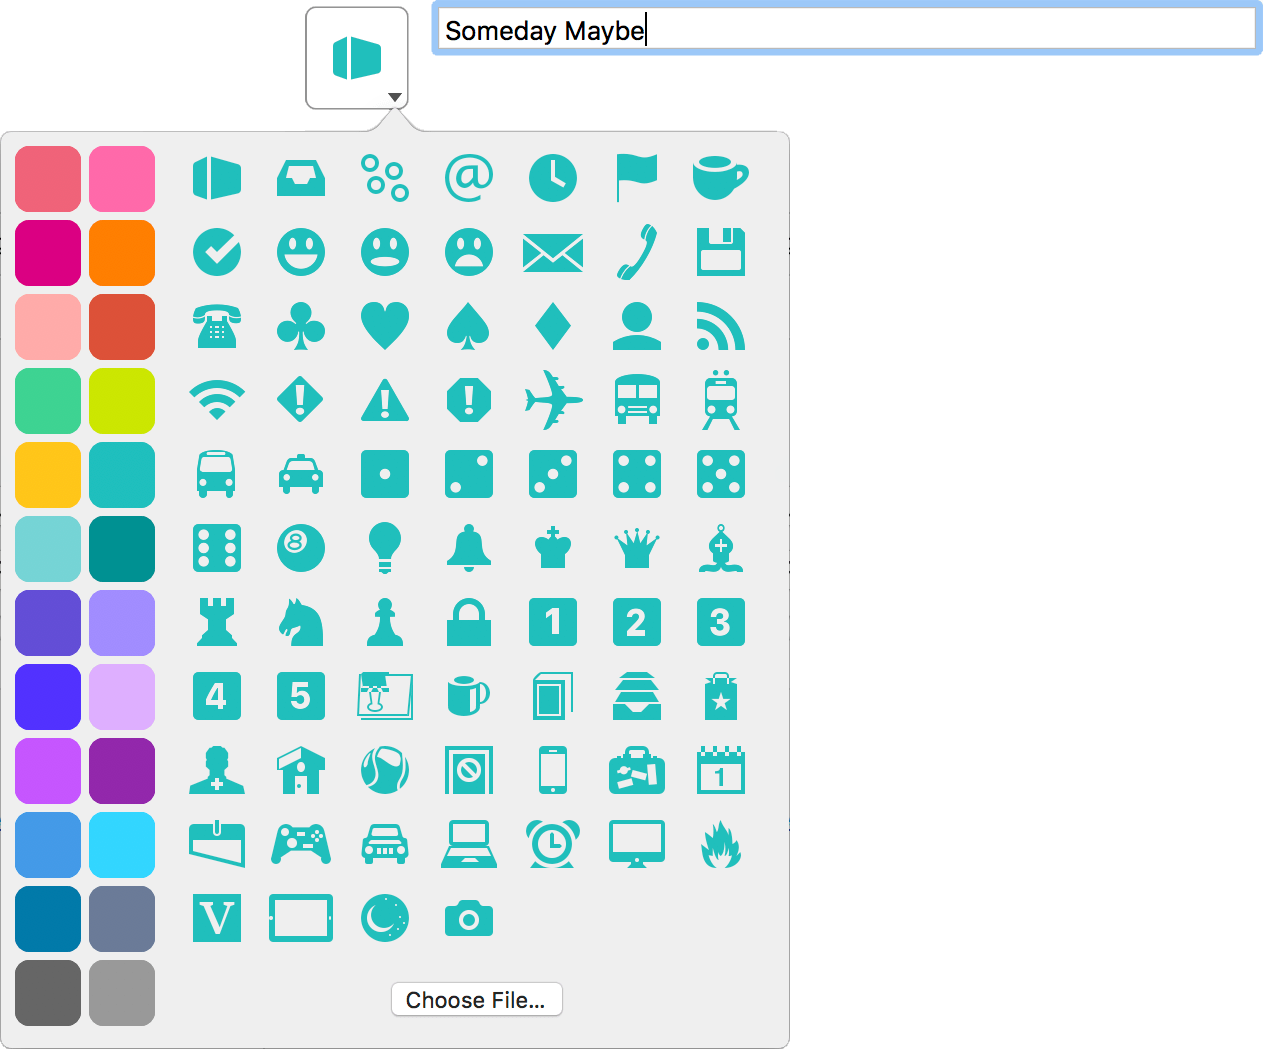Select the sealed envelope icon
The height and width of the screenshot is (1049, 1263).
553,251
